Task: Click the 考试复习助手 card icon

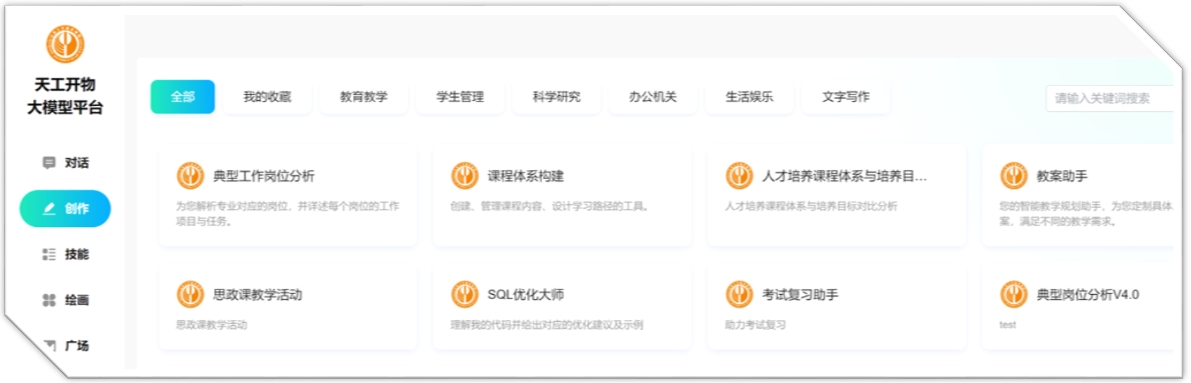Action: 739,294
